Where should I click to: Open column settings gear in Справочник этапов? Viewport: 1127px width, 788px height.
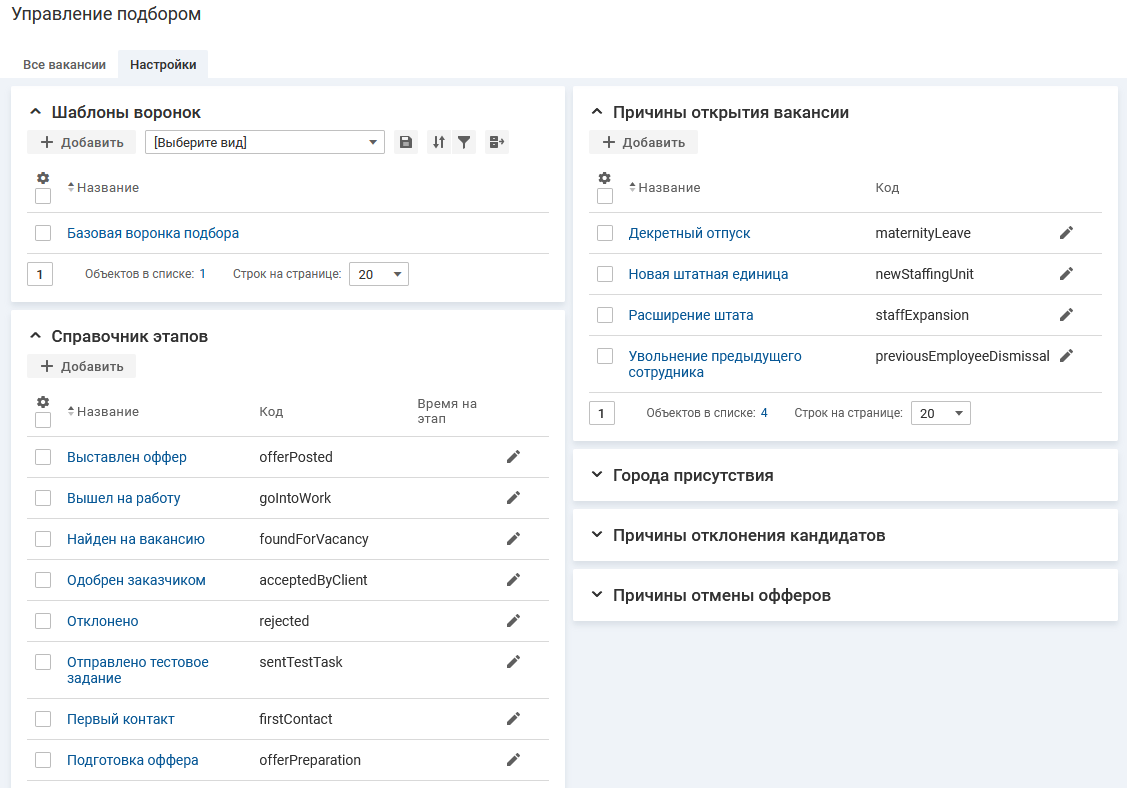43,402
